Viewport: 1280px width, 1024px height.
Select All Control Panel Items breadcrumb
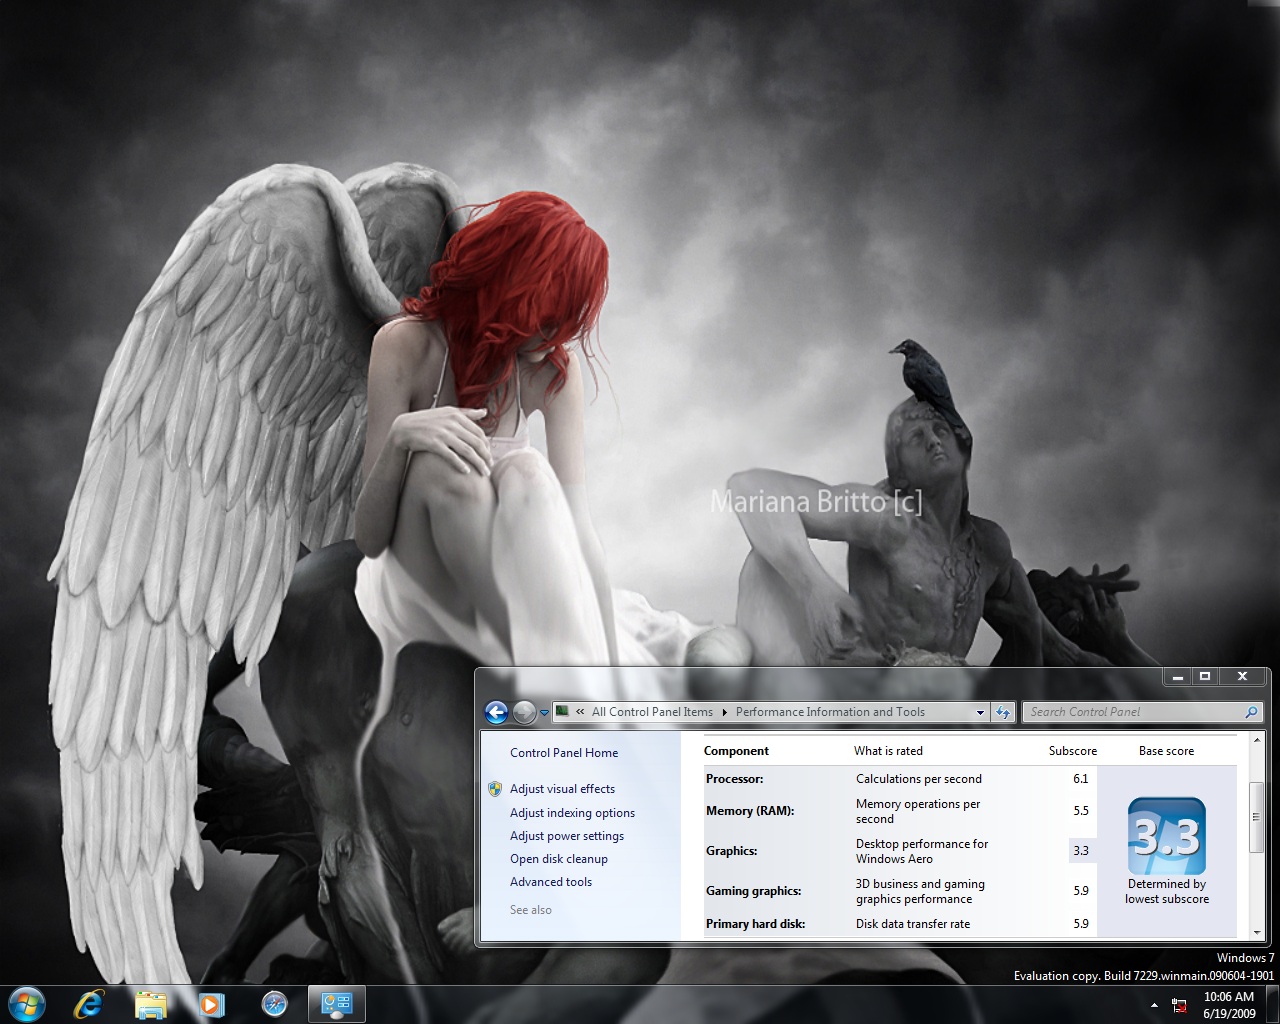[652, 712]
